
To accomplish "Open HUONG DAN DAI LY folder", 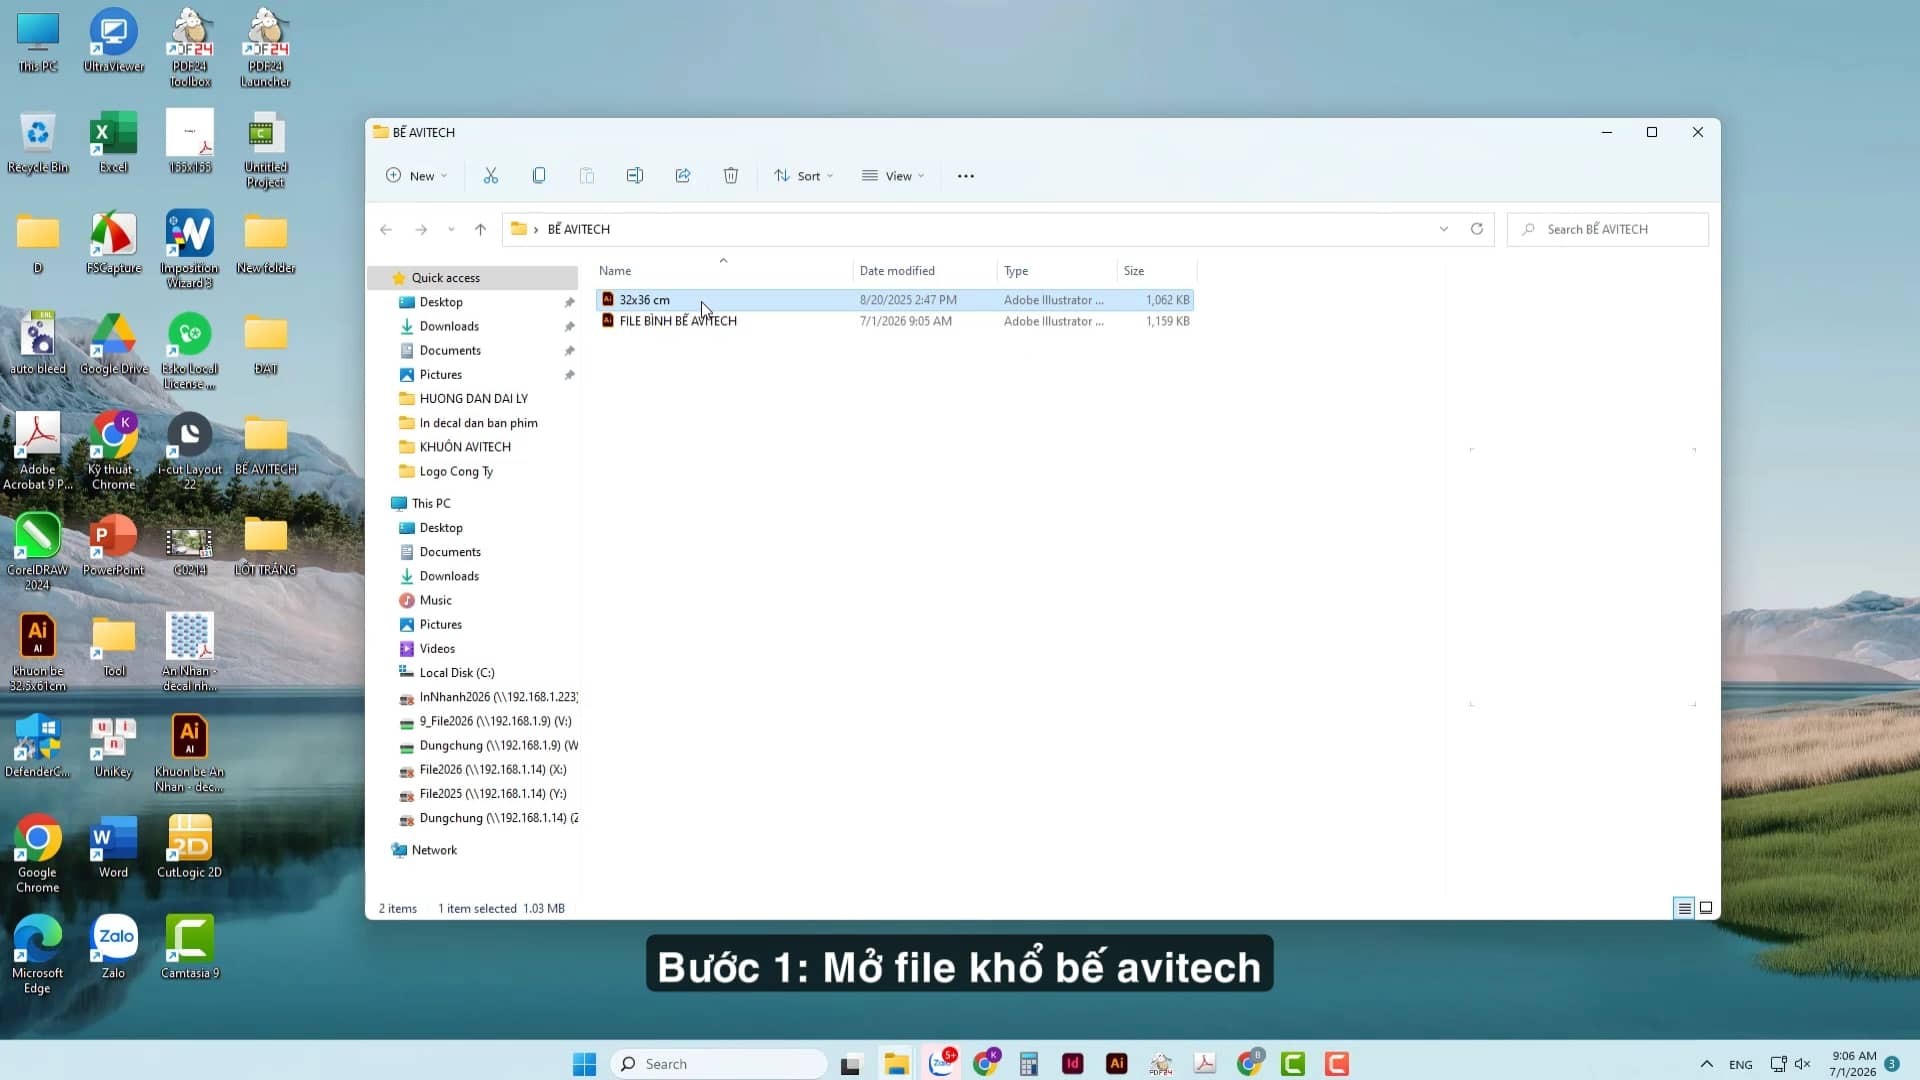I will [473, 398].
